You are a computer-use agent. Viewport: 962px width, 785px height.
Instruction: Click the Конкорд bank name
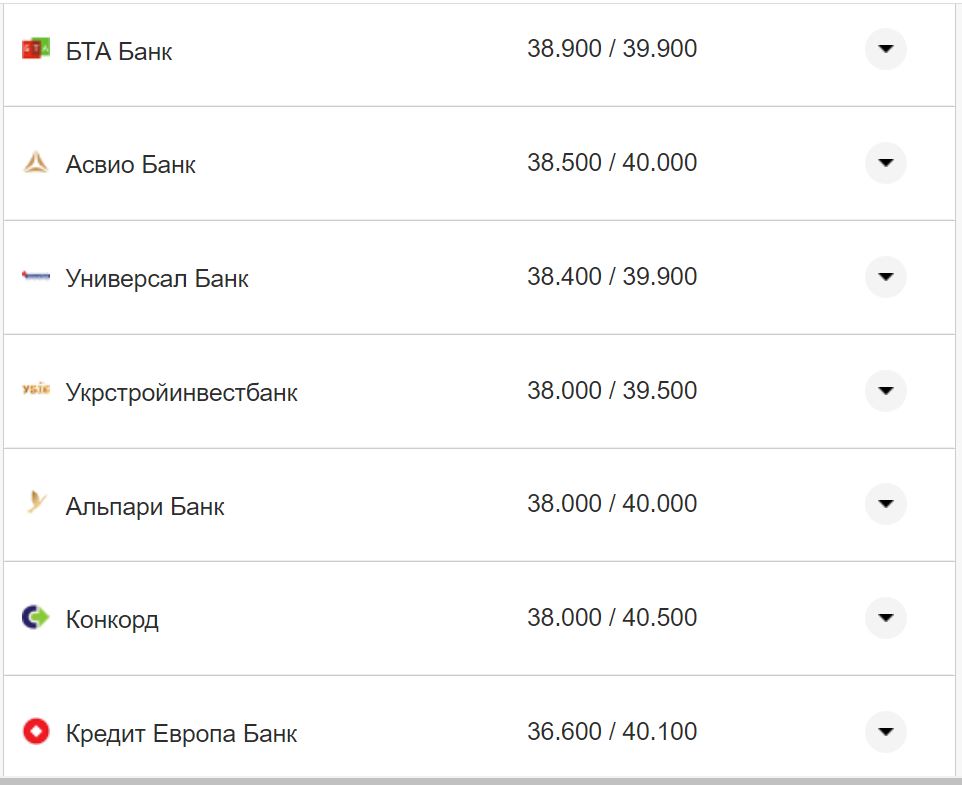[112, 620]
